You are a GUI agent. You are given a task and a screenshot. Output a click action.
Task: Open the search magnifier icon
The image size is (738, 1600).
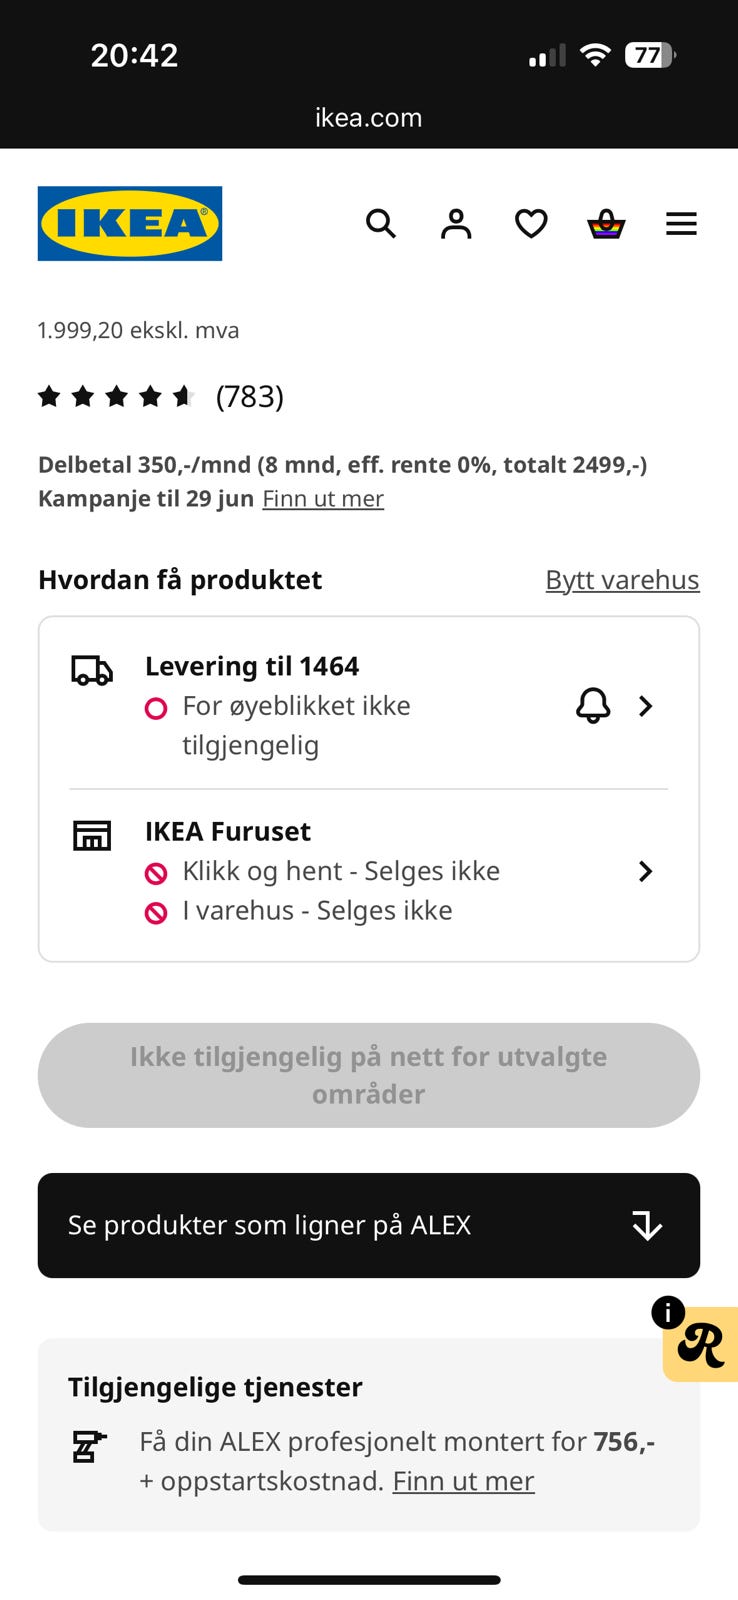point(381,223)
